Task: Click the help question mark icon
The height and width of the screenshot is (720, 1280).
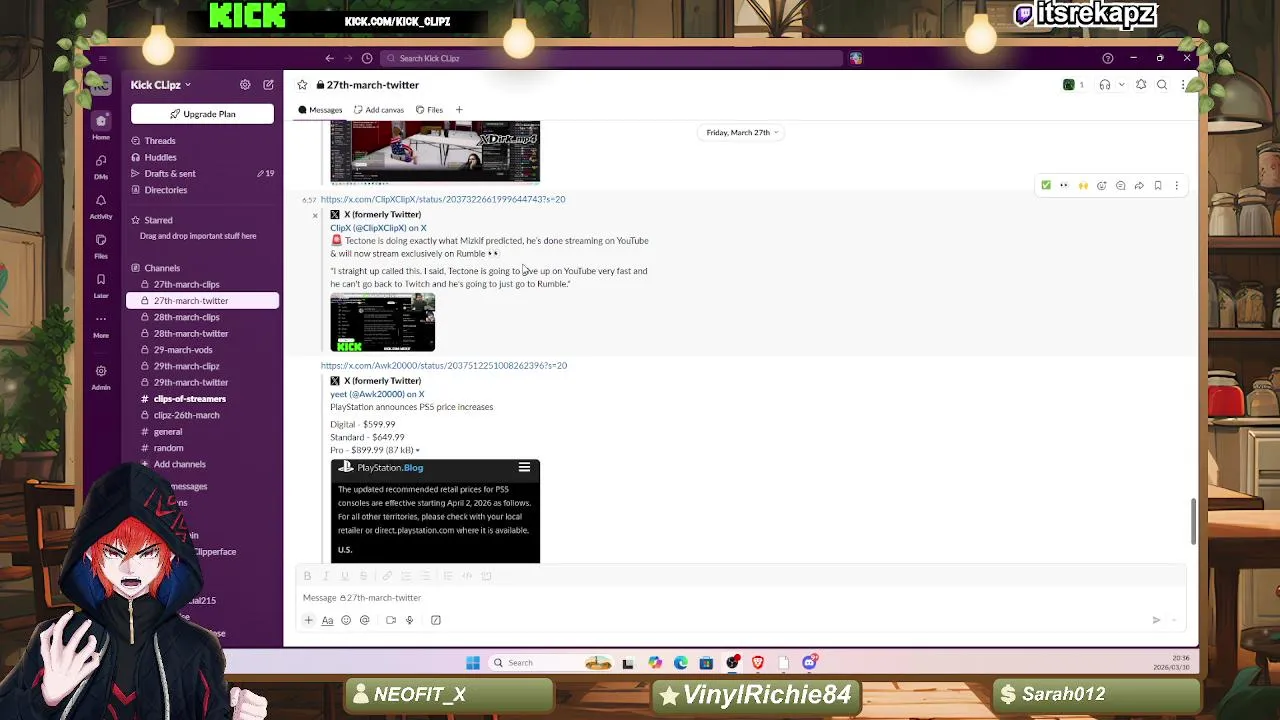Action: point(1107,58)
